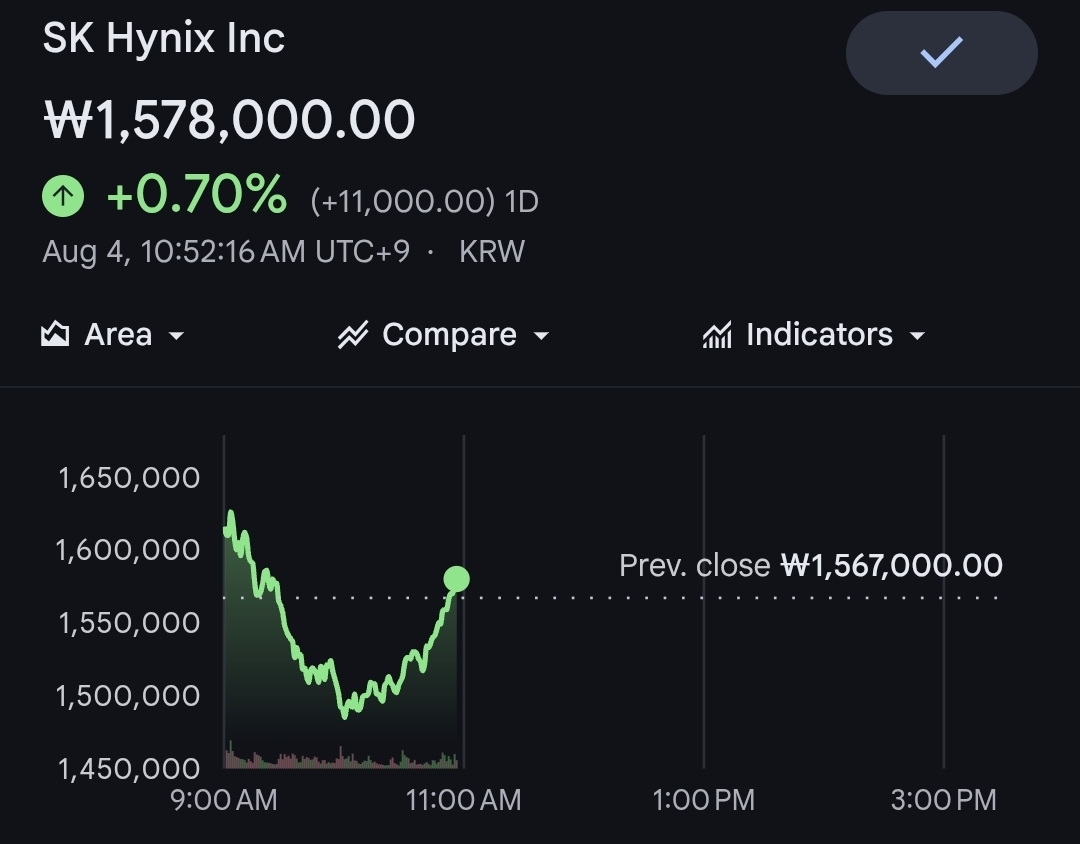This screenshot has height=844, width=1080.
Task: Click the 9:00 AM time label
Action: pyautogui.click(x=224, y=800)
